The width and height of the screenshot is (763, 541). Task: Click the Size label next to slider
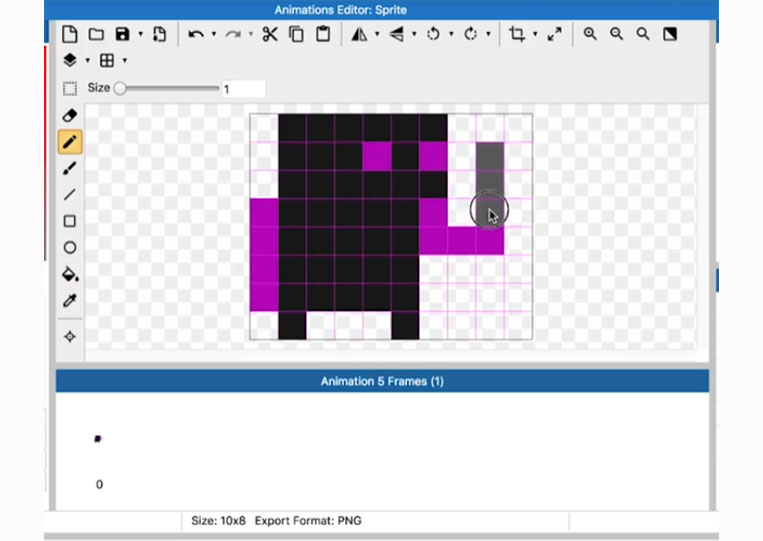click(99, 88)
